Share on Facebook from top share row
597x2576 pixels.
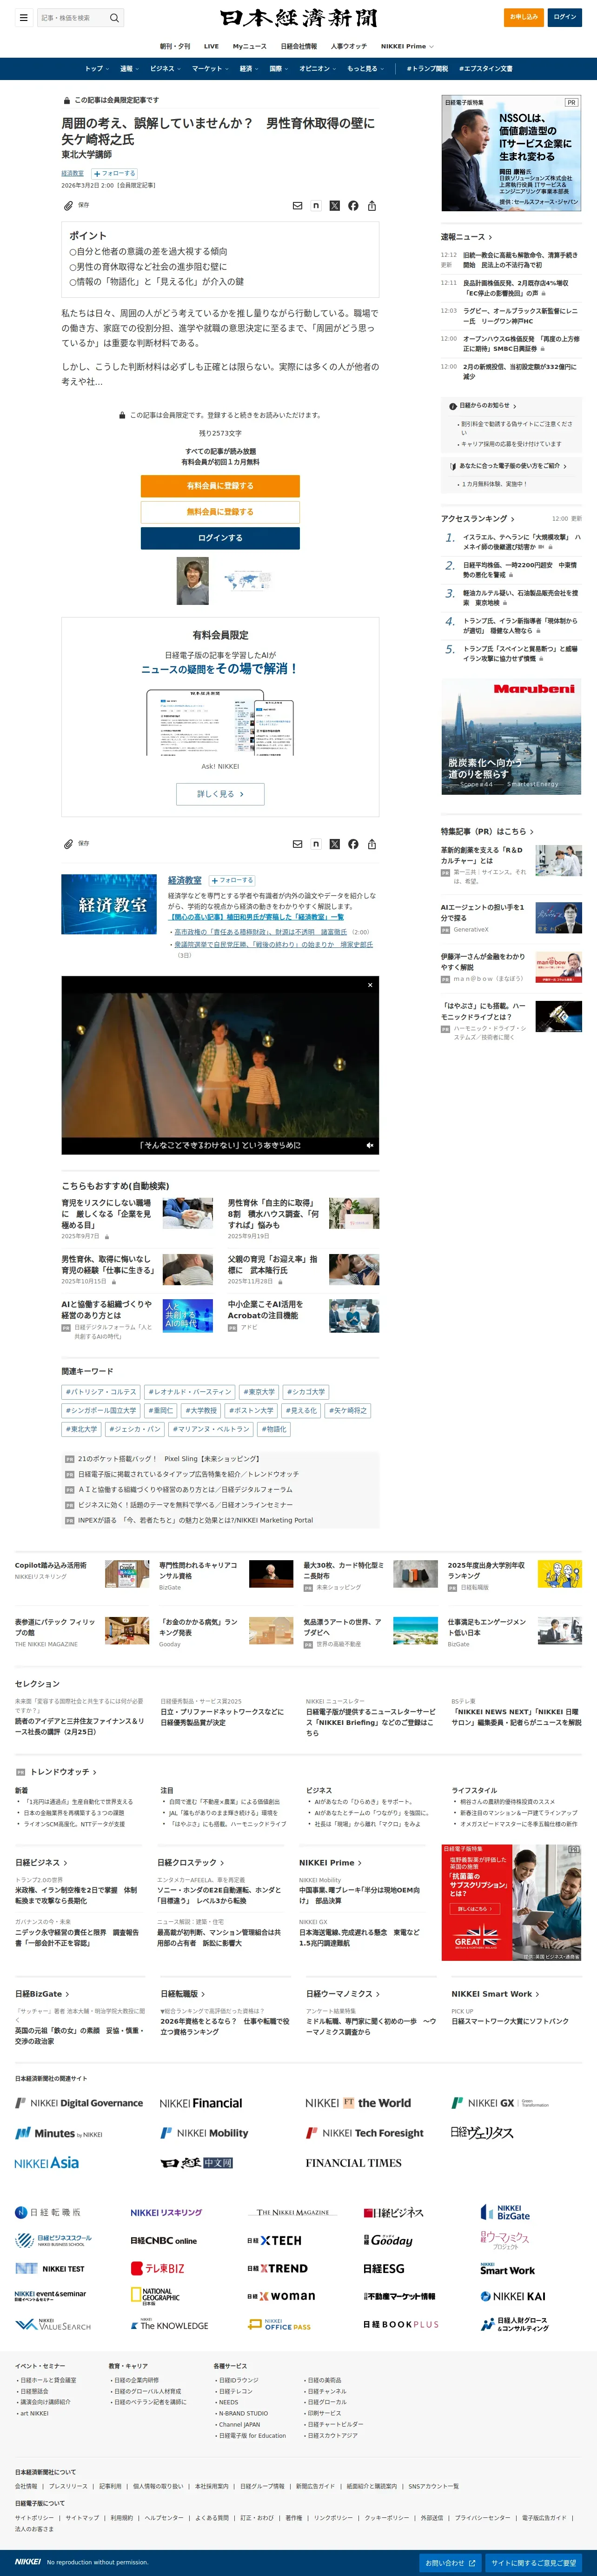353,205
